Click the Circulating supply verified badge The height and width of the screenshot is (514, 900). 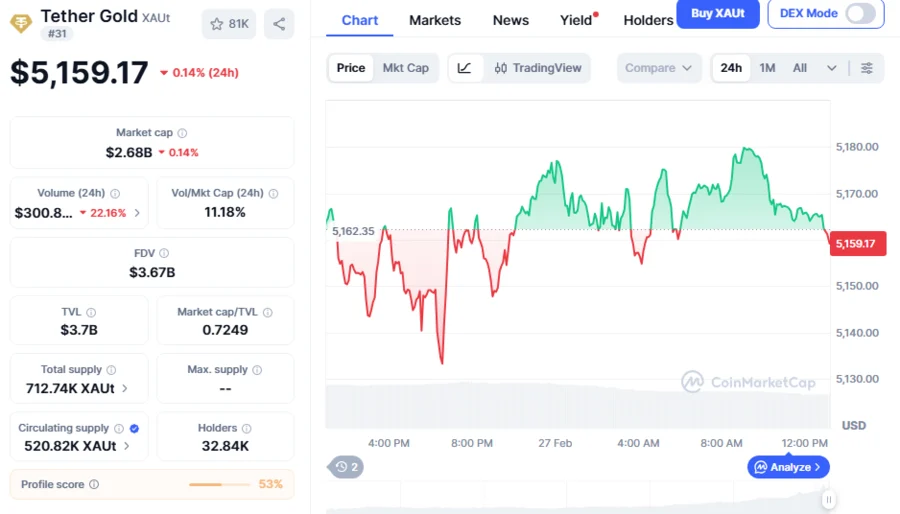point(135,428)
